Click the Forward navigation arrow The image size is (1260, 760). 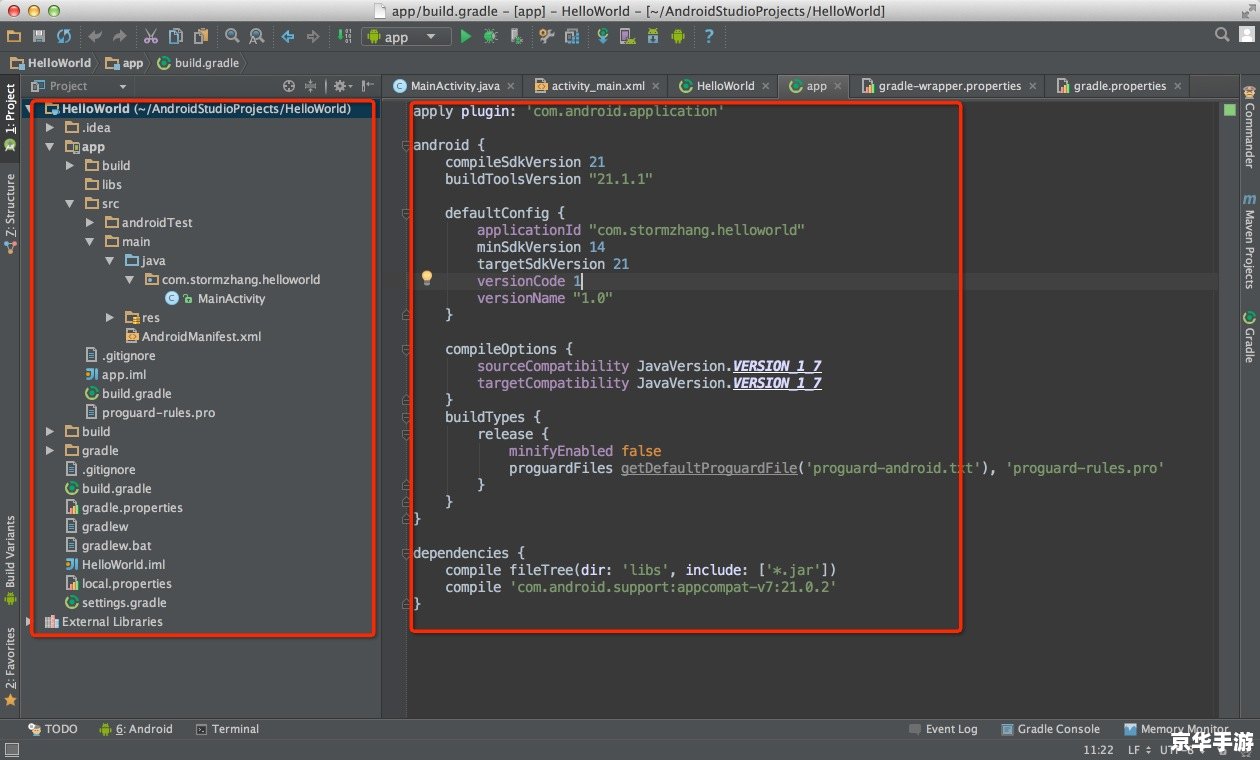[313, 36]
